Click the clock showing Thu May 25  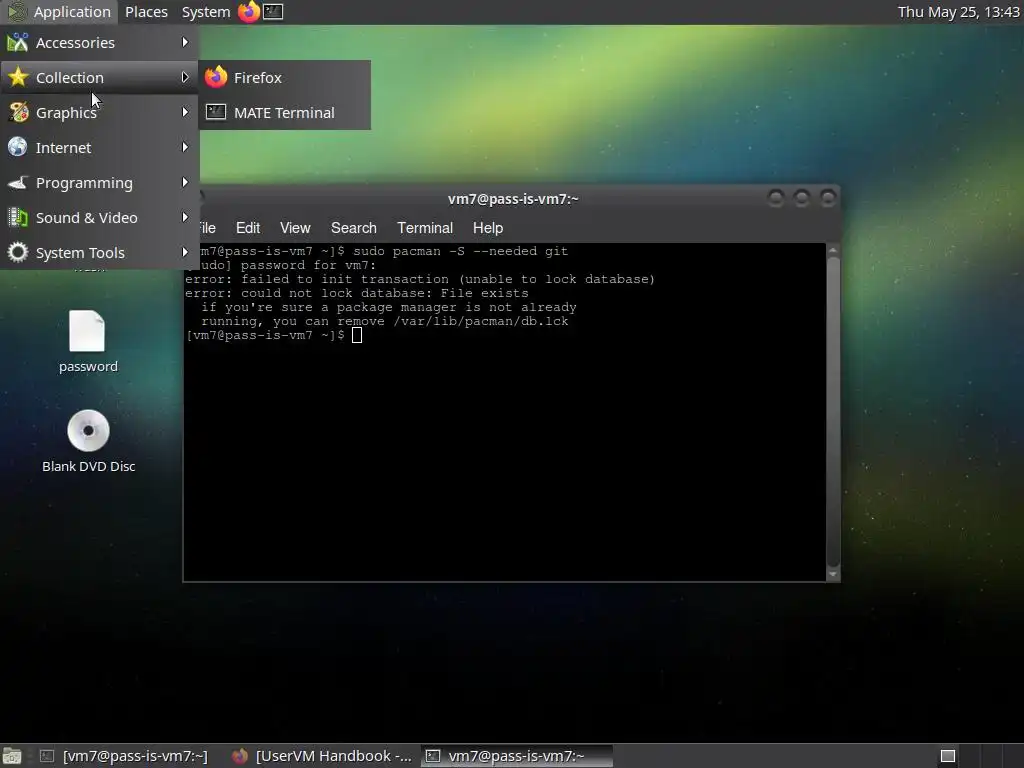click(959, 12)
